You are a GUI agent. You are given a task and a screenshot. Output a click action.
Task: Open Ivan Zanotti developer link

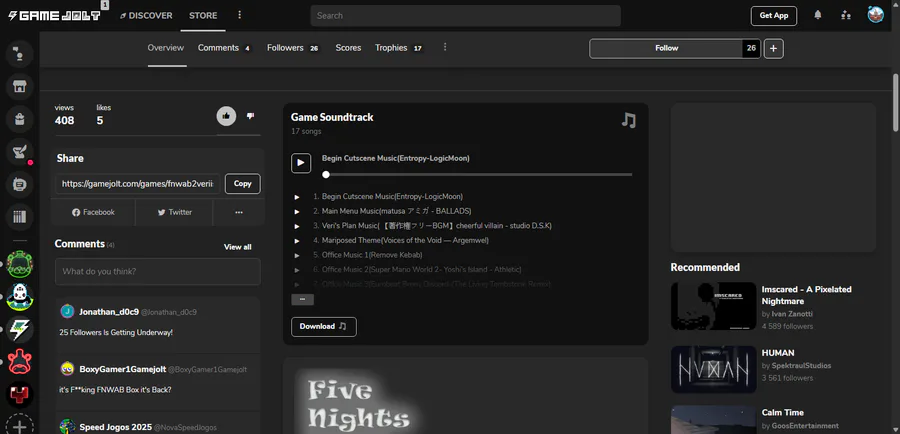point(792,314)
